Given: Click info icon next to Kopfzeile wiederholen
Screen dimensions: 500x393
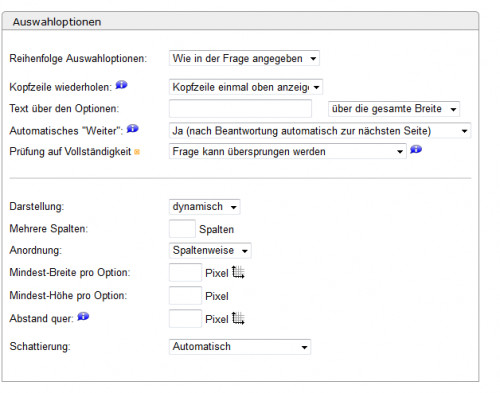Looking at the screenshot, I should pos(121,85).
